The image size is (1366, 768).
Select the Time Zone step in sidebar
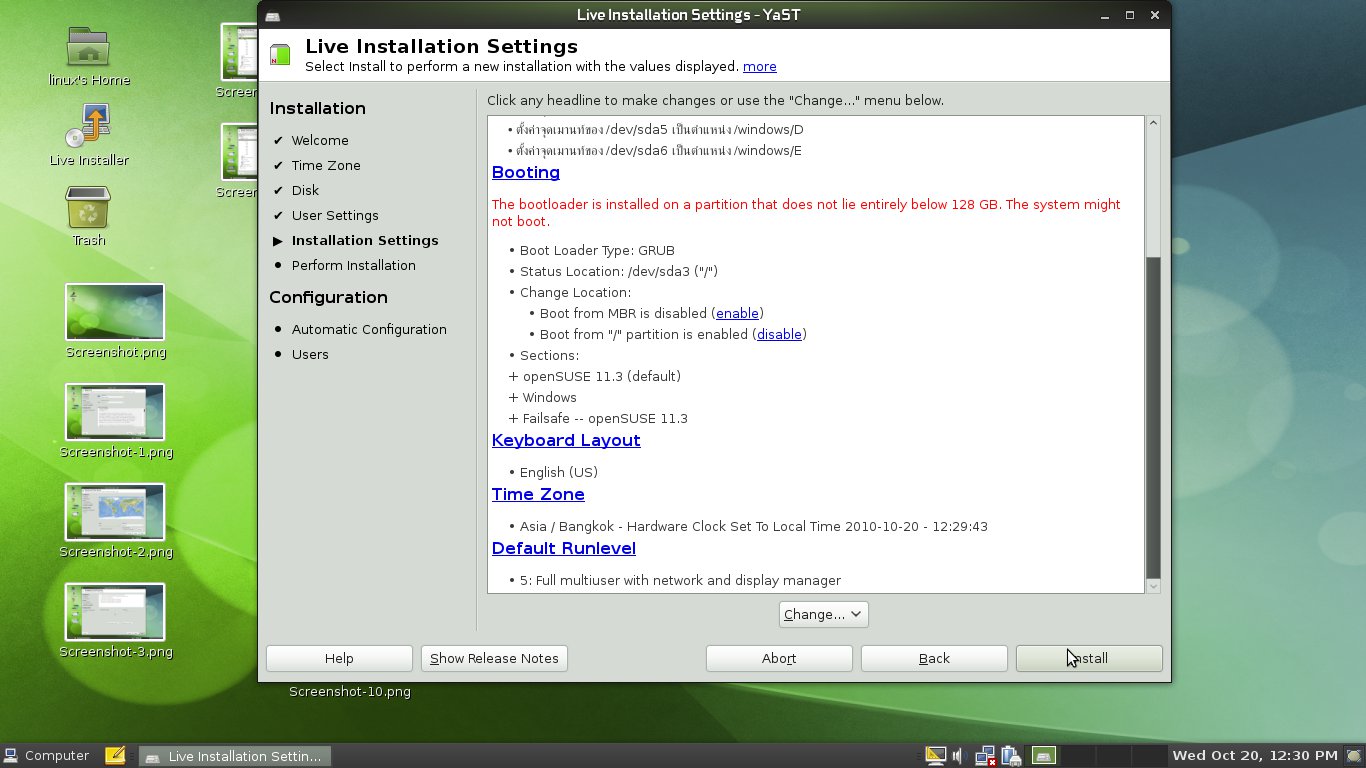[326, 165]
